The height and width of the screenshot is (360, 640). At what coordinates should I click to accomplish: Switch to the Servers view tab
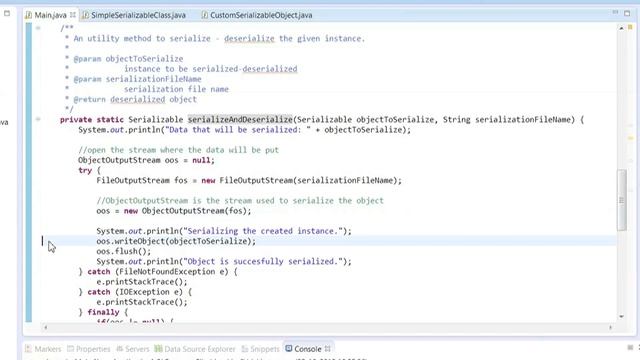pos(133,349)
